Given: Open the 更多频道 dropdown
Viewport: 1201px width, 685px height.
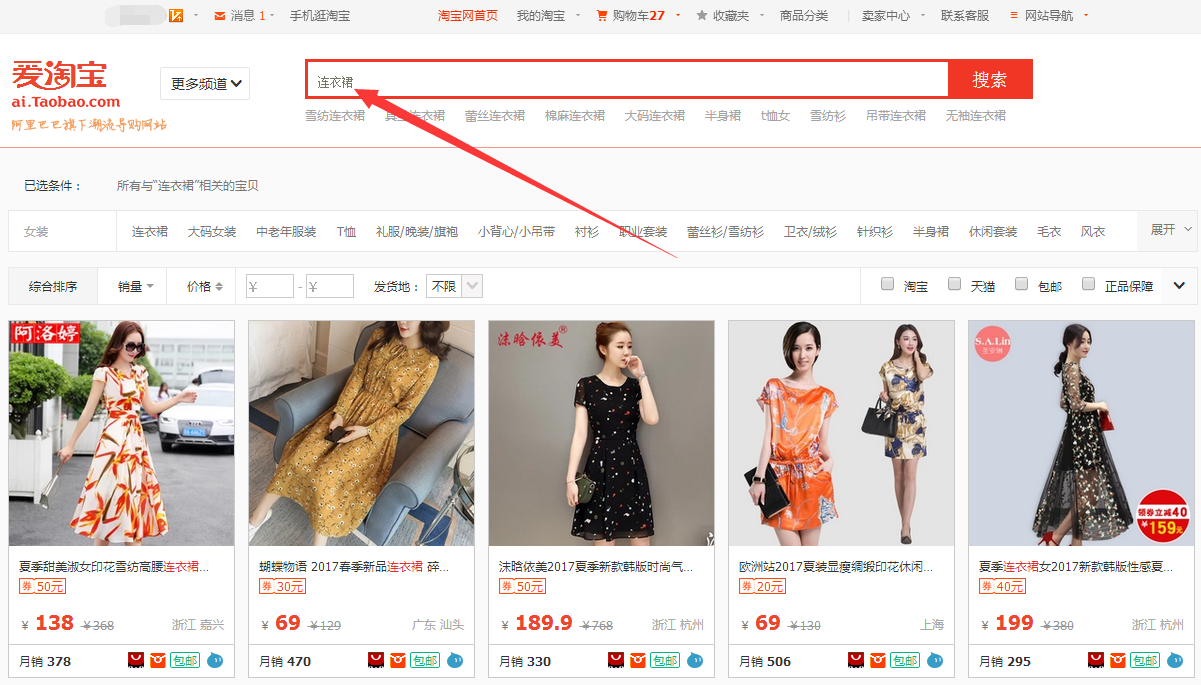Looking at the screenshot, I should (x=205, y=84).
